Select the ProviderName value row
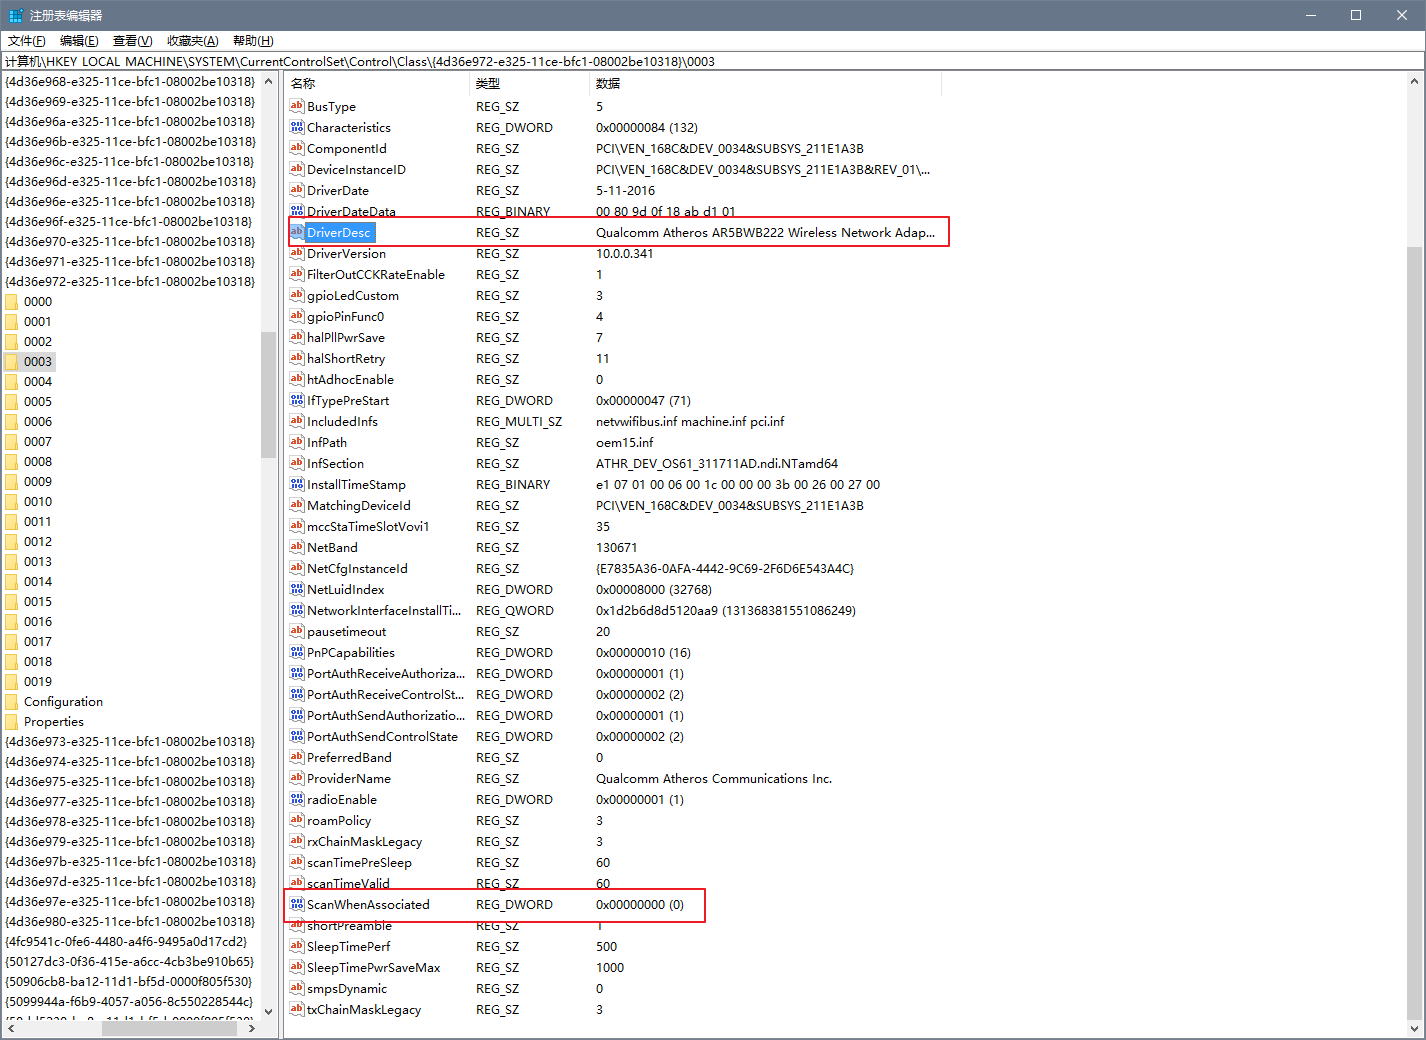1426x1040 pixels. (x=349, y=778)
